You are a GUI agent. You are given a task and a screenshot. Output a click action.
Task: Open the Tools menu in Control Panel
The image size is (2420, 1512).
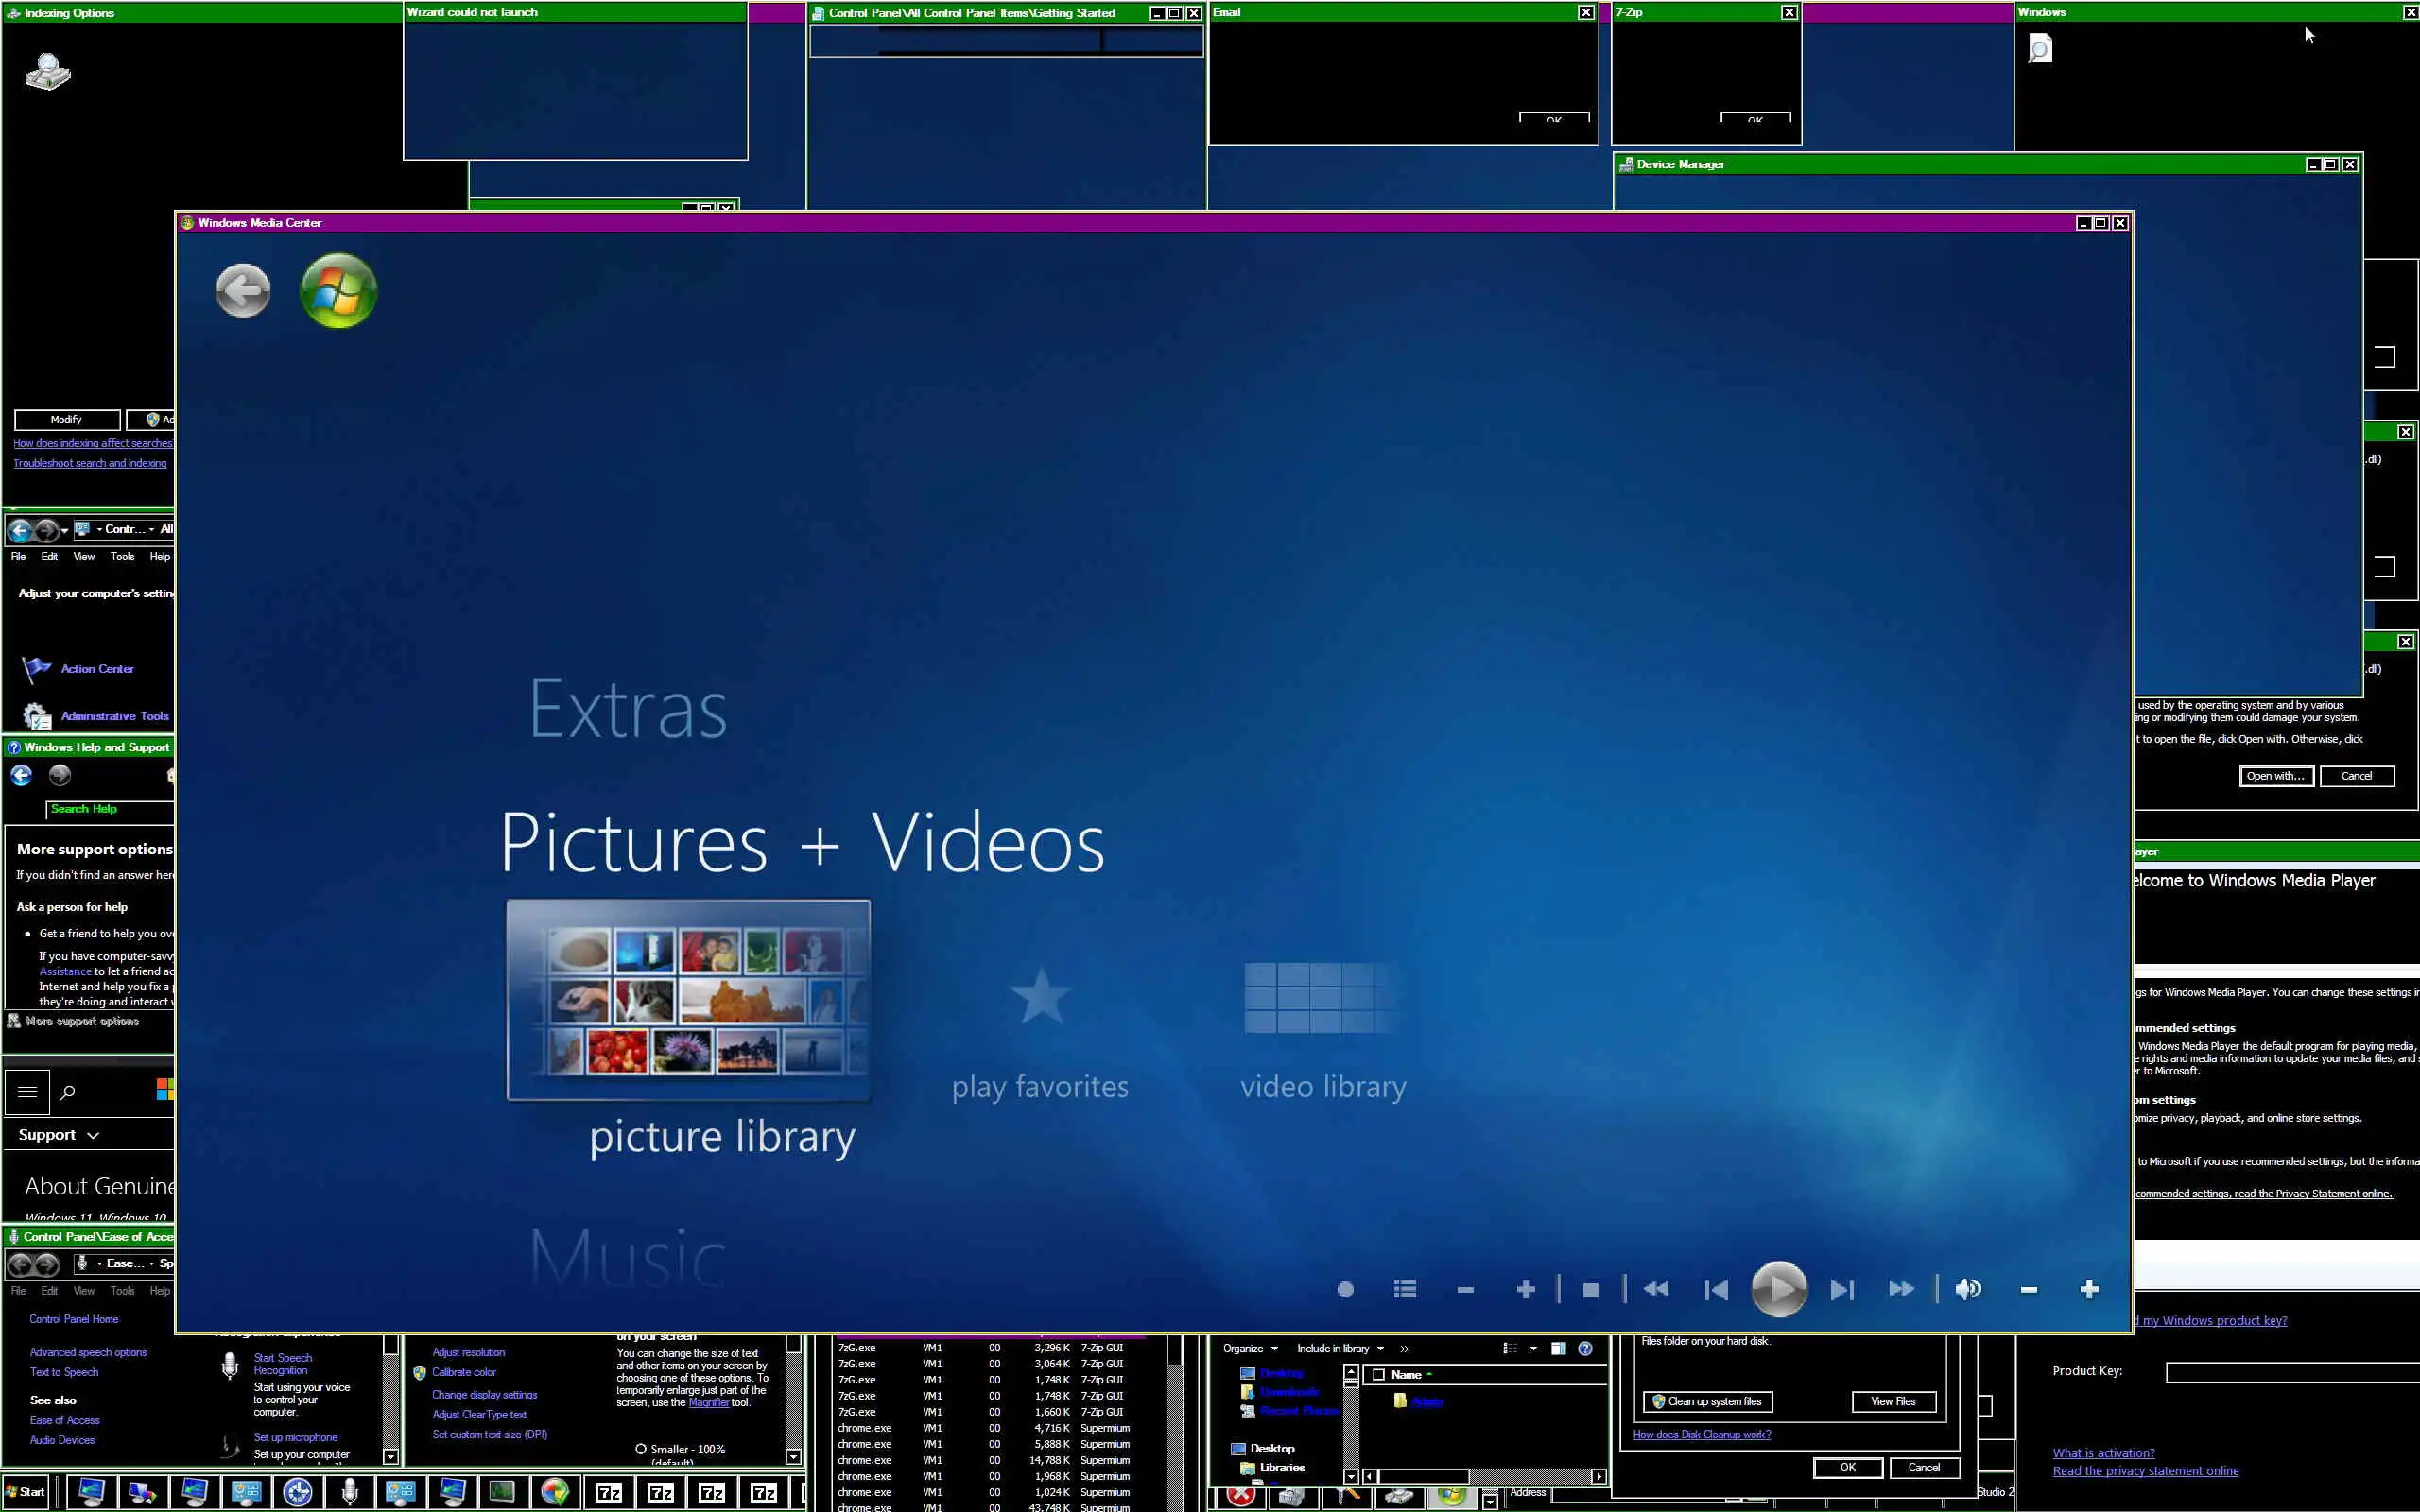coord(122,557)
